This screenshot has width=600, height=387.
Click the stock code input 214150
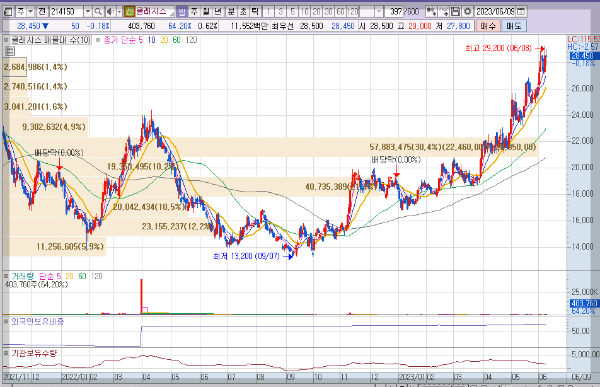(66, 12)
